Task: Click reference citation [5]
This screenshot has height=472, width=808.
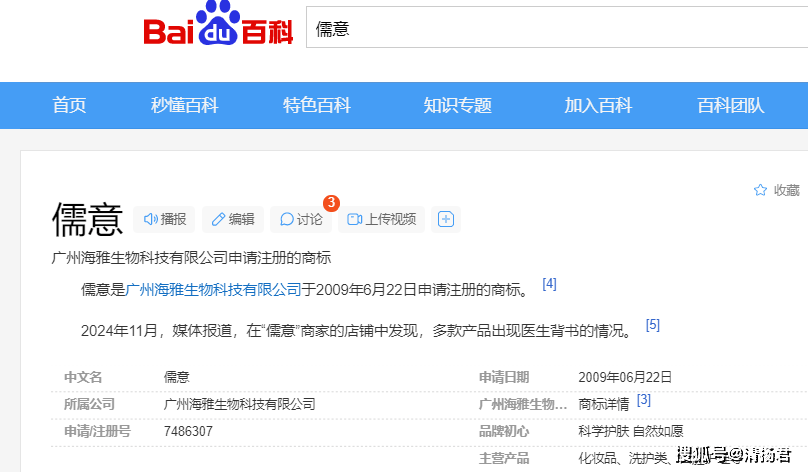Action: pos(652,325)
